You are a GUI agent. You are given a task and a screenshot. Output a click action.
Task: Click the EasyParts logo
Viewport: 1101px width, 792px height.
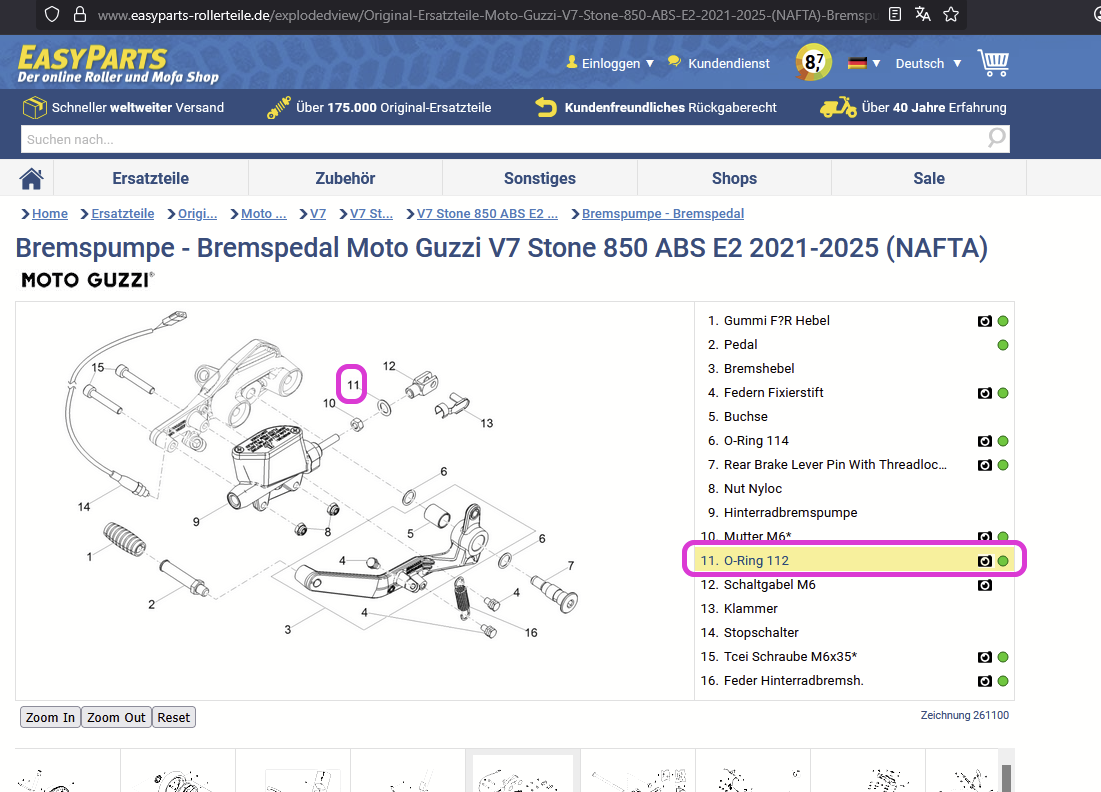118,65
